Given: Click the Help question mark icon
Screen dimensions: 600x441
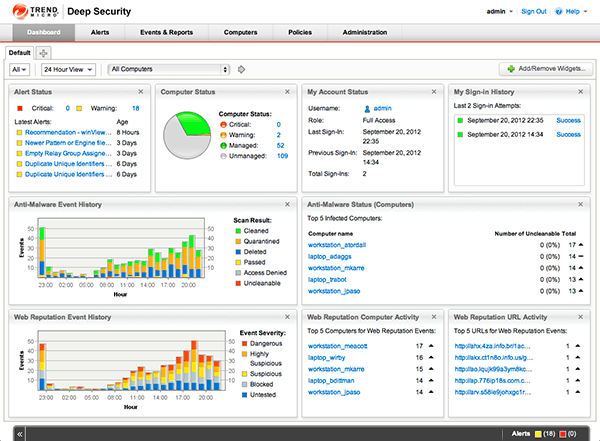Looking at the screenshot, I should coord(560,12).
